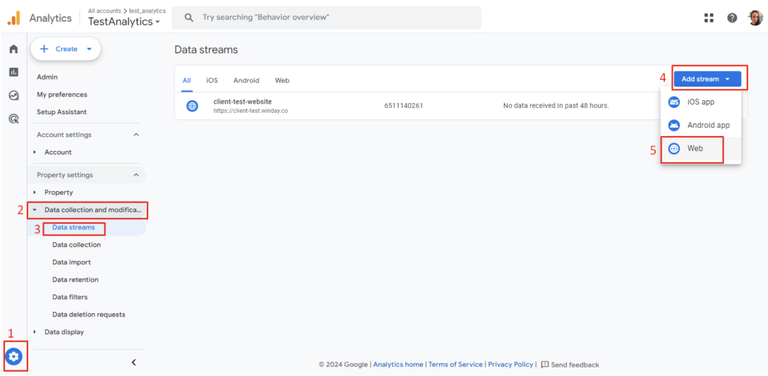Click the Add stream dropdown button

(x=707, y=79)
